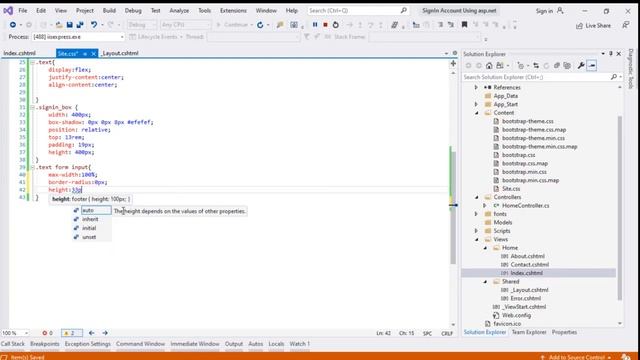Click the warnings count indicator
Image resolution: width=640 pixels, height=360 pixels.
click(x=71, y=333)
